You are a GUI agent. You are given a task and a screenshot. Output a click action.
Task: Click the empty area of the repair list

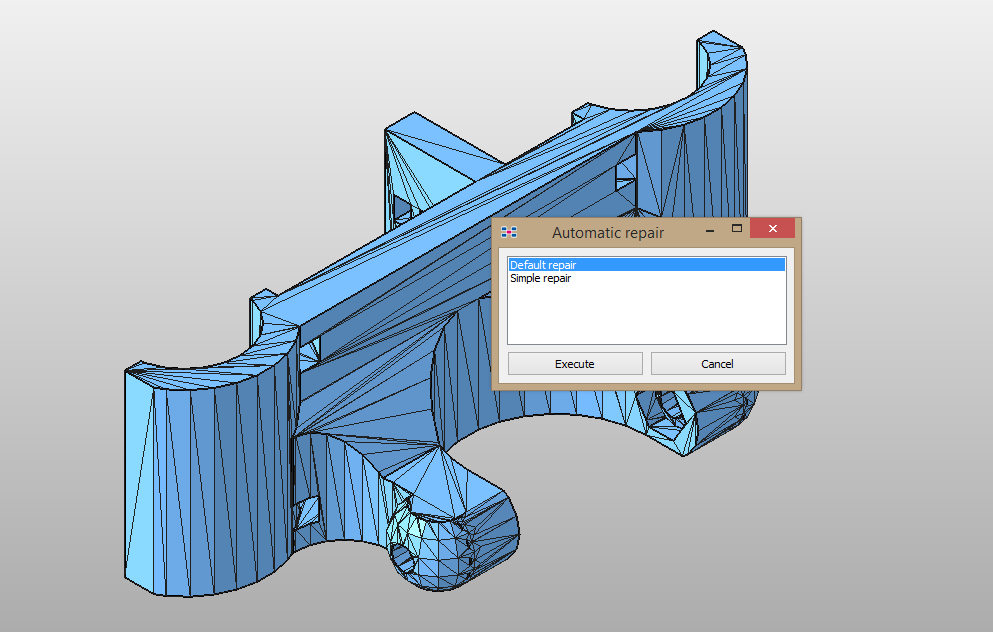647,315
